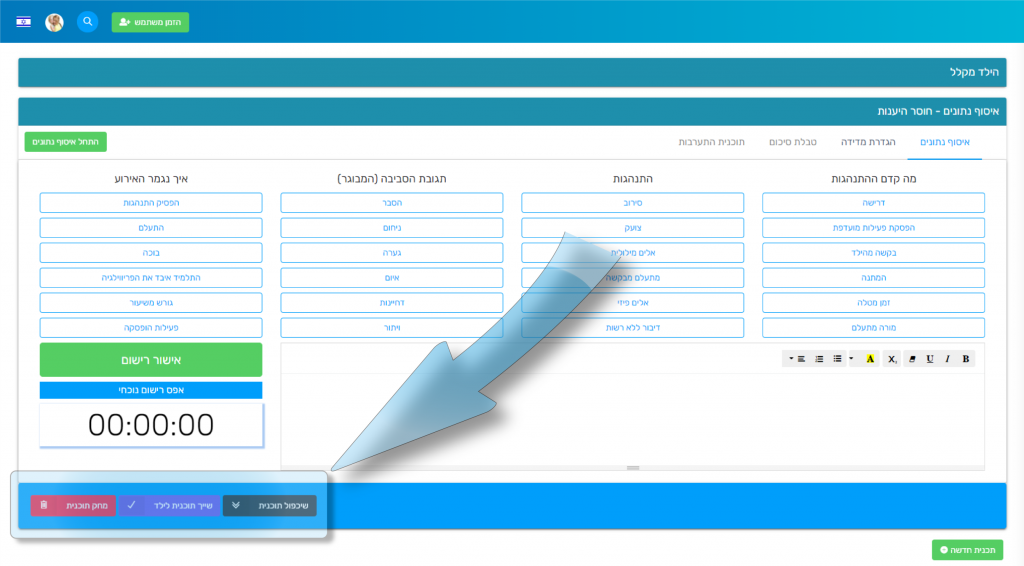Toggle italic text in the editor toolbar

tap(947, 359)
